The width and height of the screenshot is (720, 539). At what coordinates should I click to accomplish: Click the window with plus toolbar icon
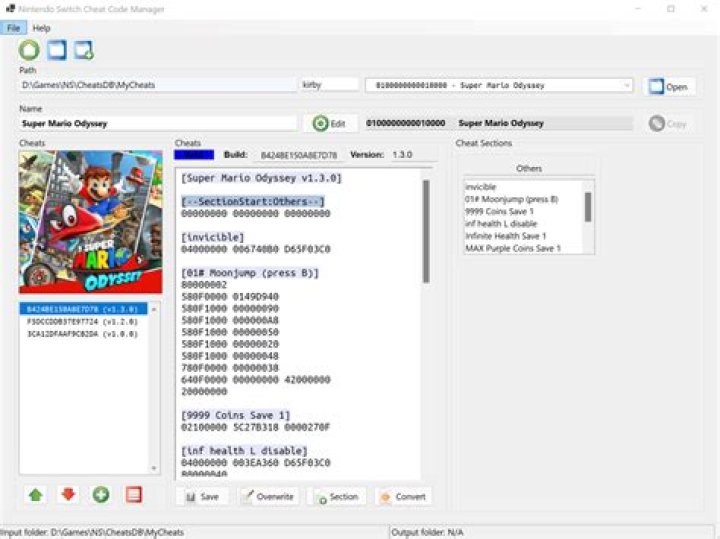(x=84, y=50)
